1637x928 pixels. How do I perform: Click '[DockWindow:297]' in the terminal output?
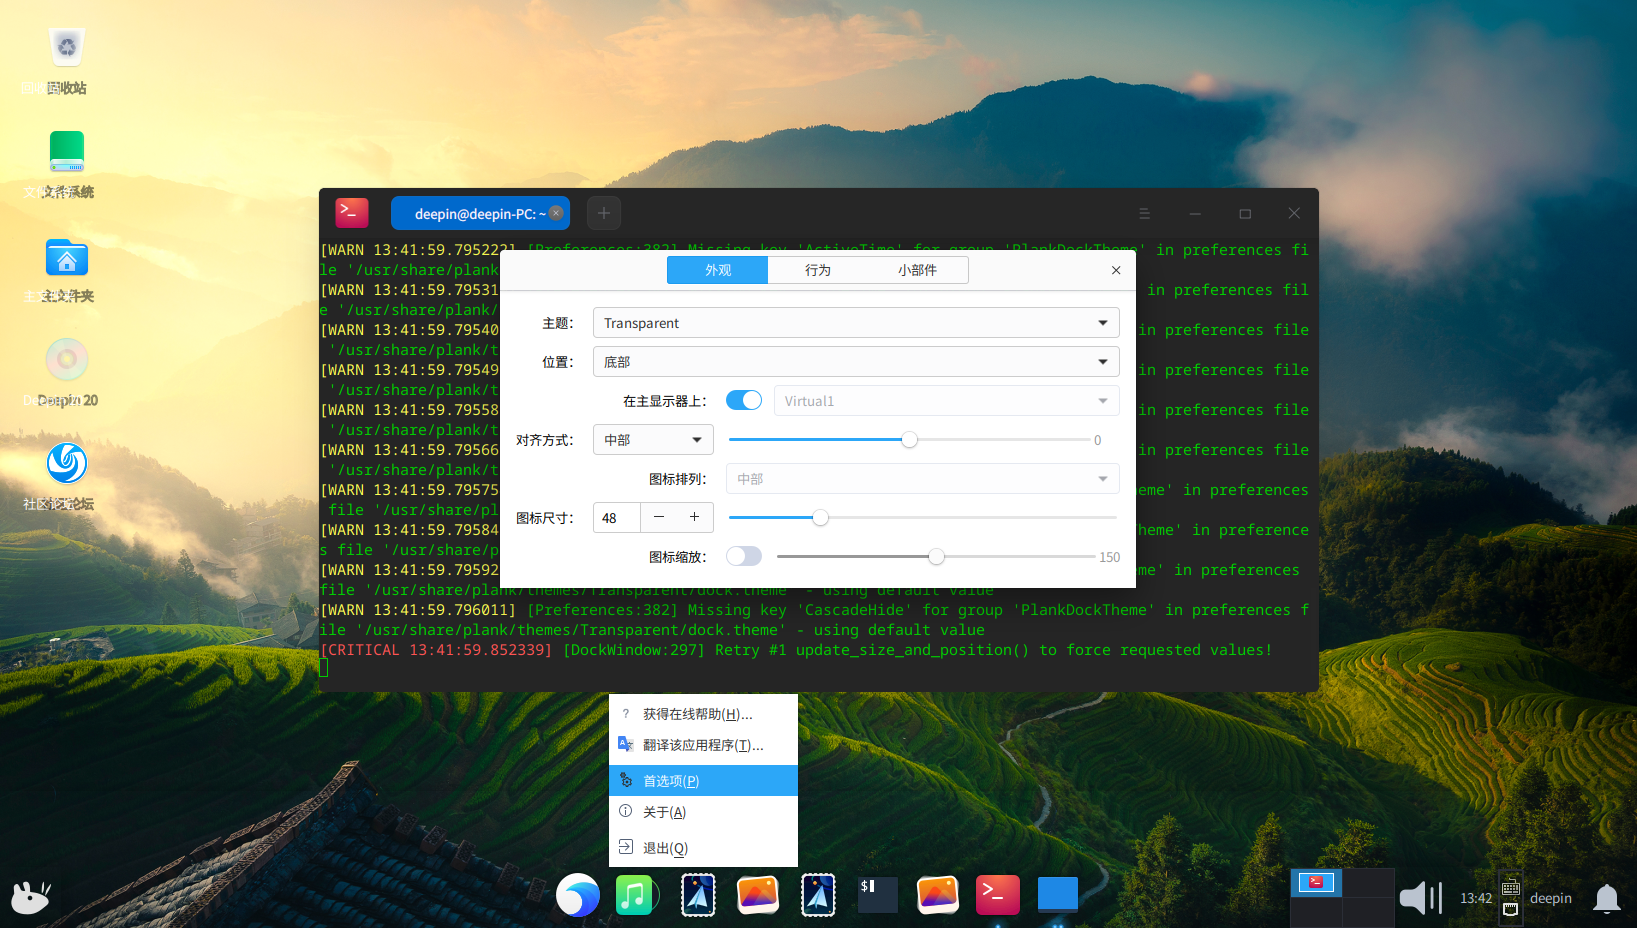(634, 650)
